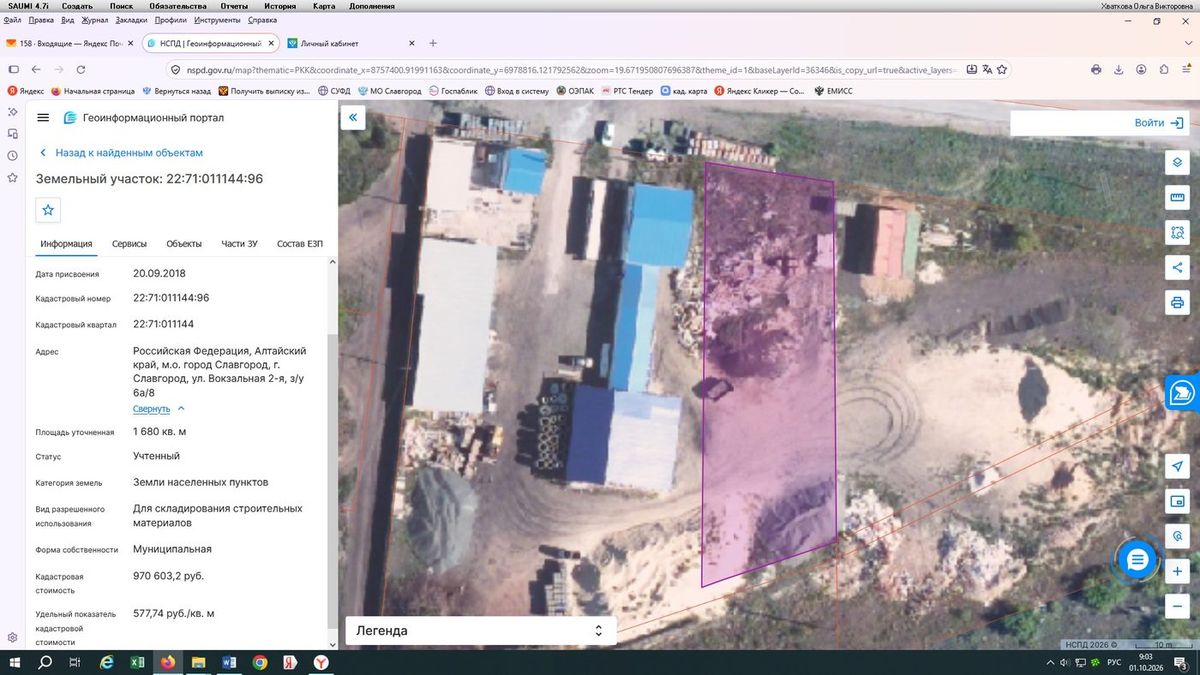
Task: Select the ruler measurement tool
Action: click(x=1177, y=198)
